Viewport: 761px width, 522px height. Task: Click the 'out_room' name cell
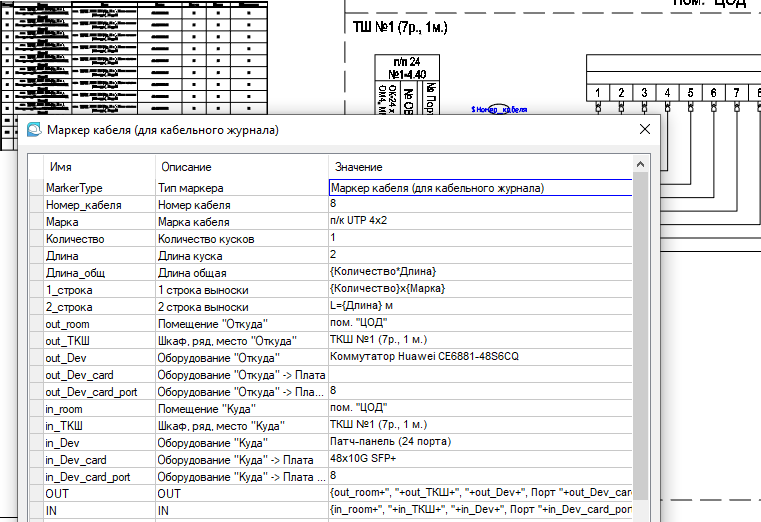[99, 324]
